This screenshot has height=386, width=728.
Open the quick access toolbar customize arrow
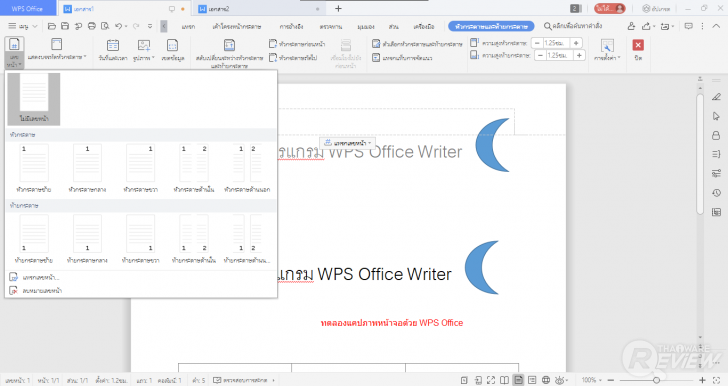pyautogui.click(x=150, y=26)
